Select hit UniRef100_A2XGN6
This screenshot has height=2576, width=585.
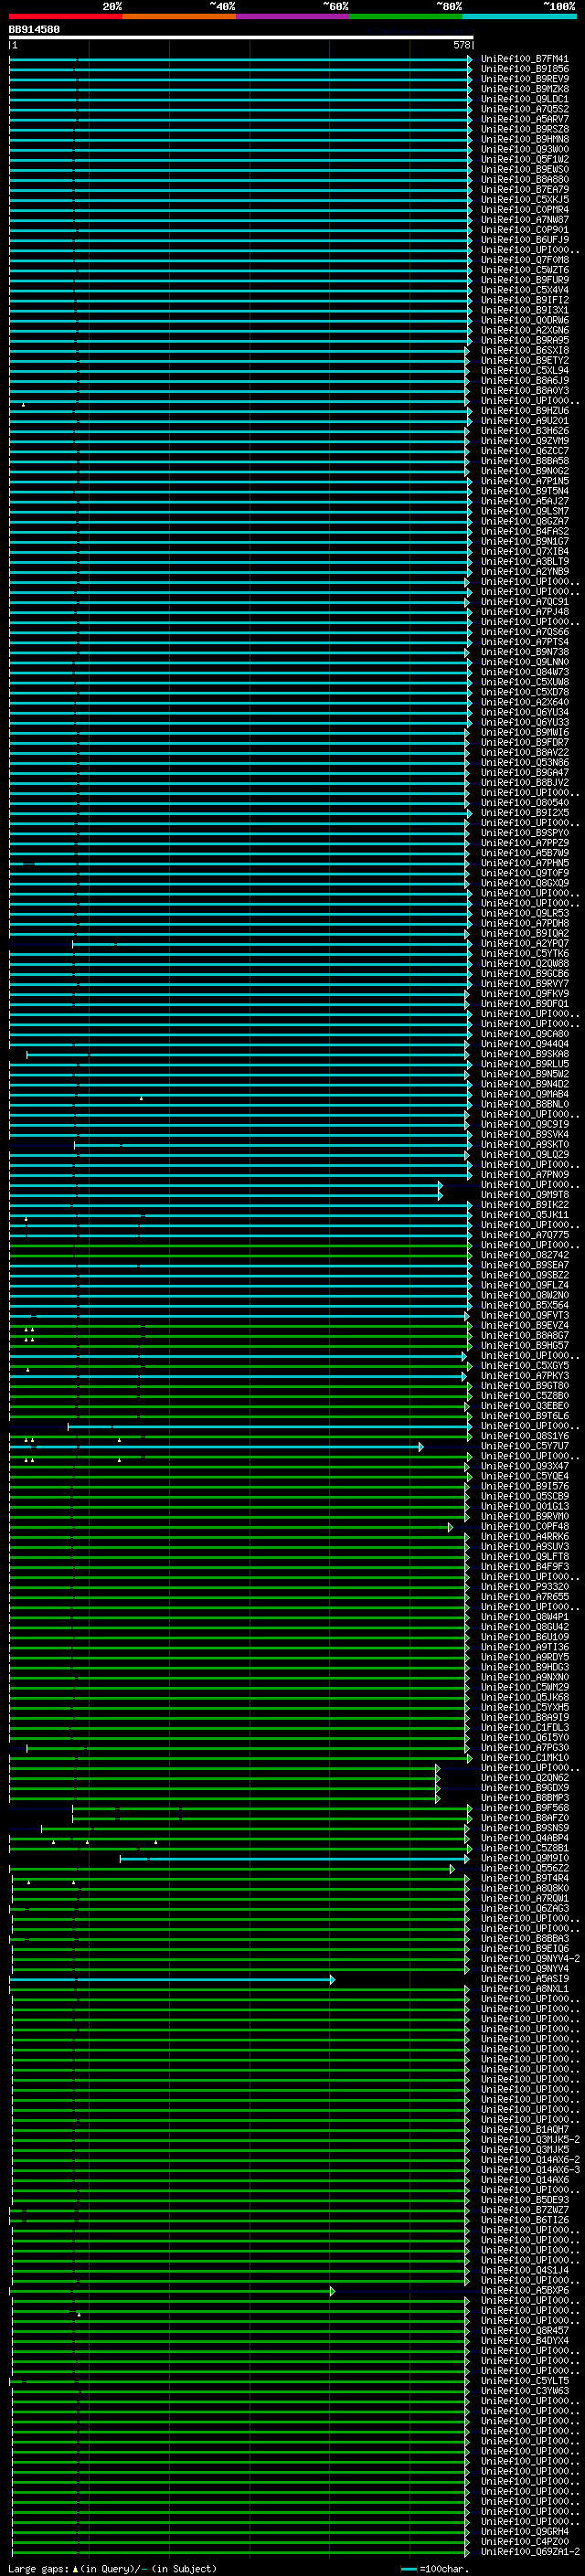(524, 330)
